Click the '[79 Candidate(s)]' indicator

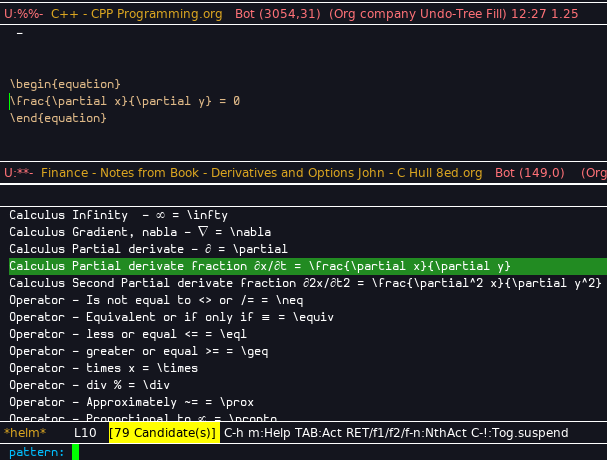pyautogui.click(x=164, y=433)
